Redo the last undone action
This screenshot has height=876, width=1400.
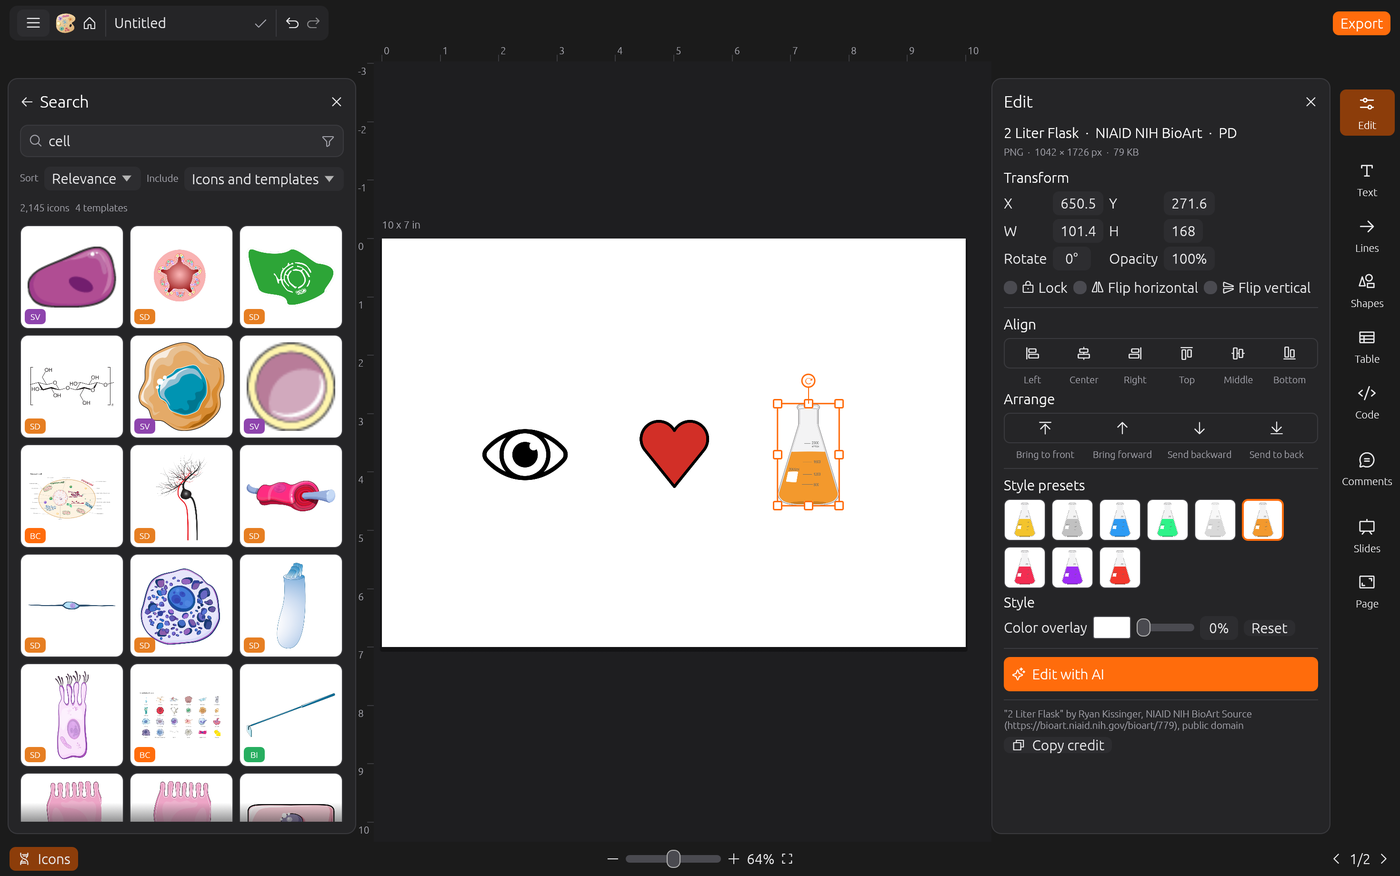(313, 23)
